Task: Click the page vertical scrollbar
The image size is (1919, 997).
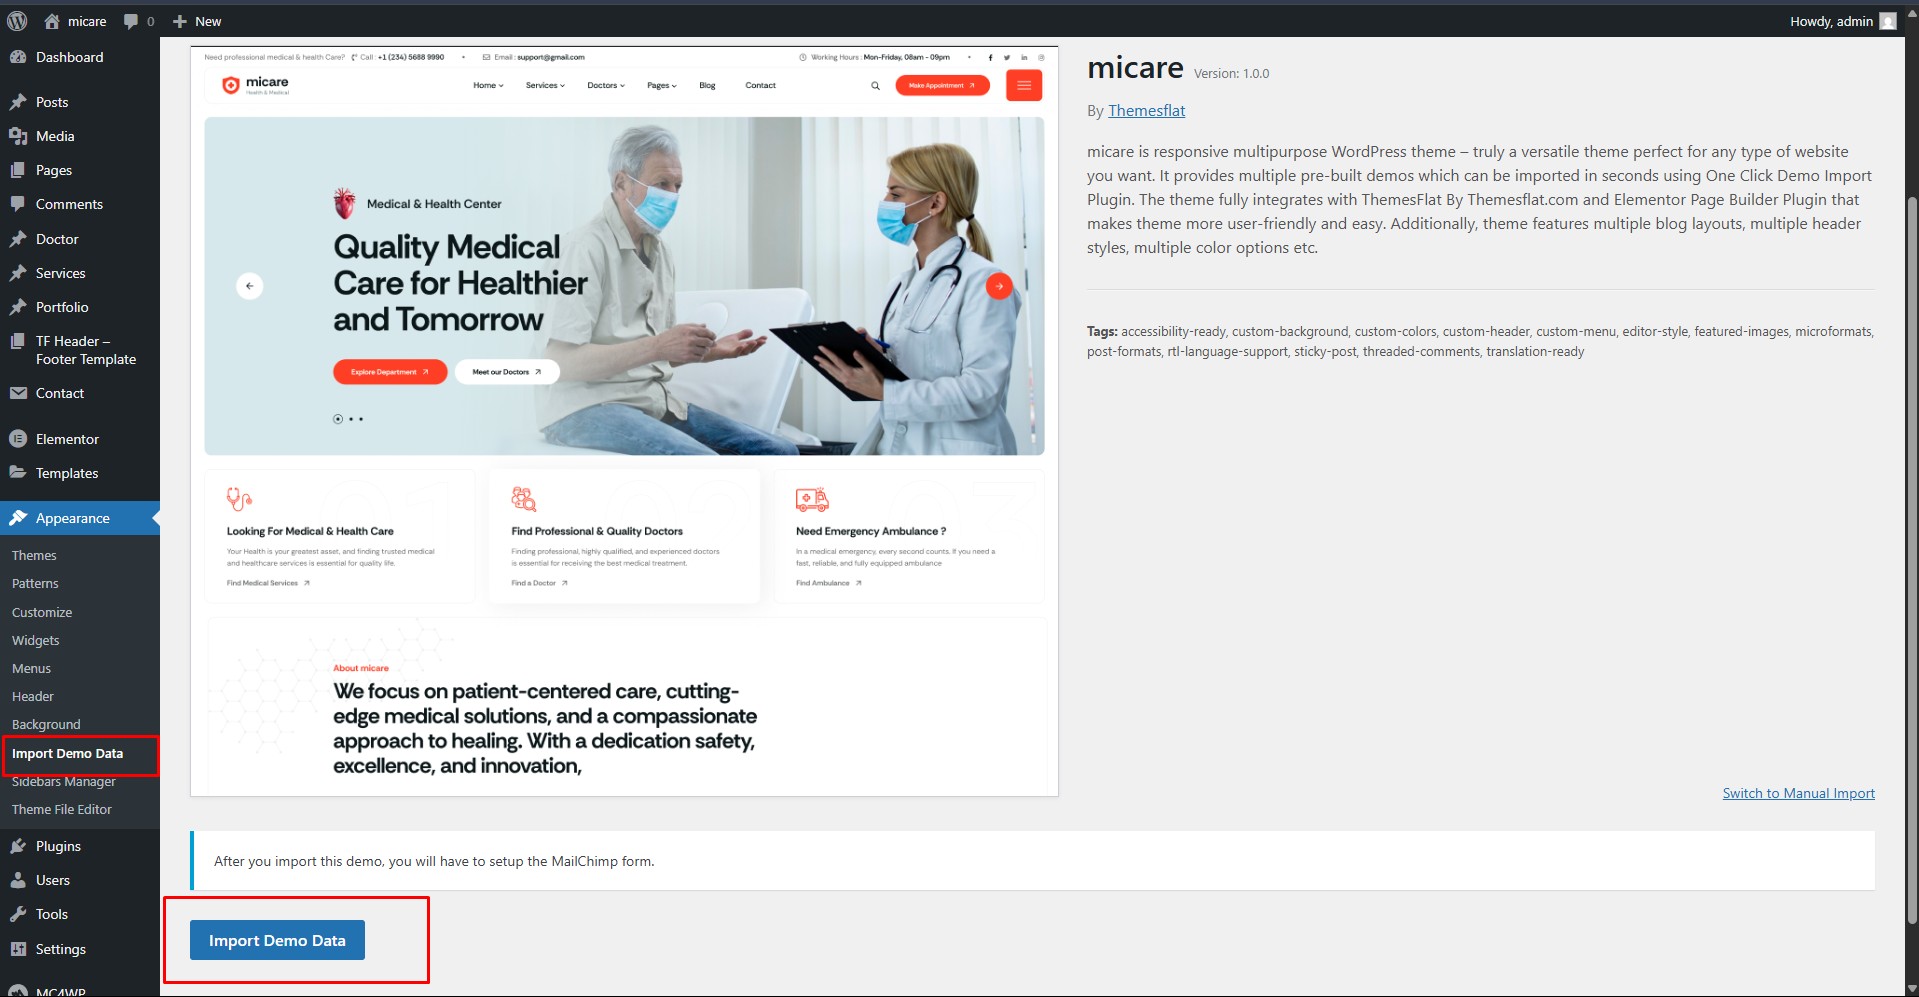Action: (1911, 560)
